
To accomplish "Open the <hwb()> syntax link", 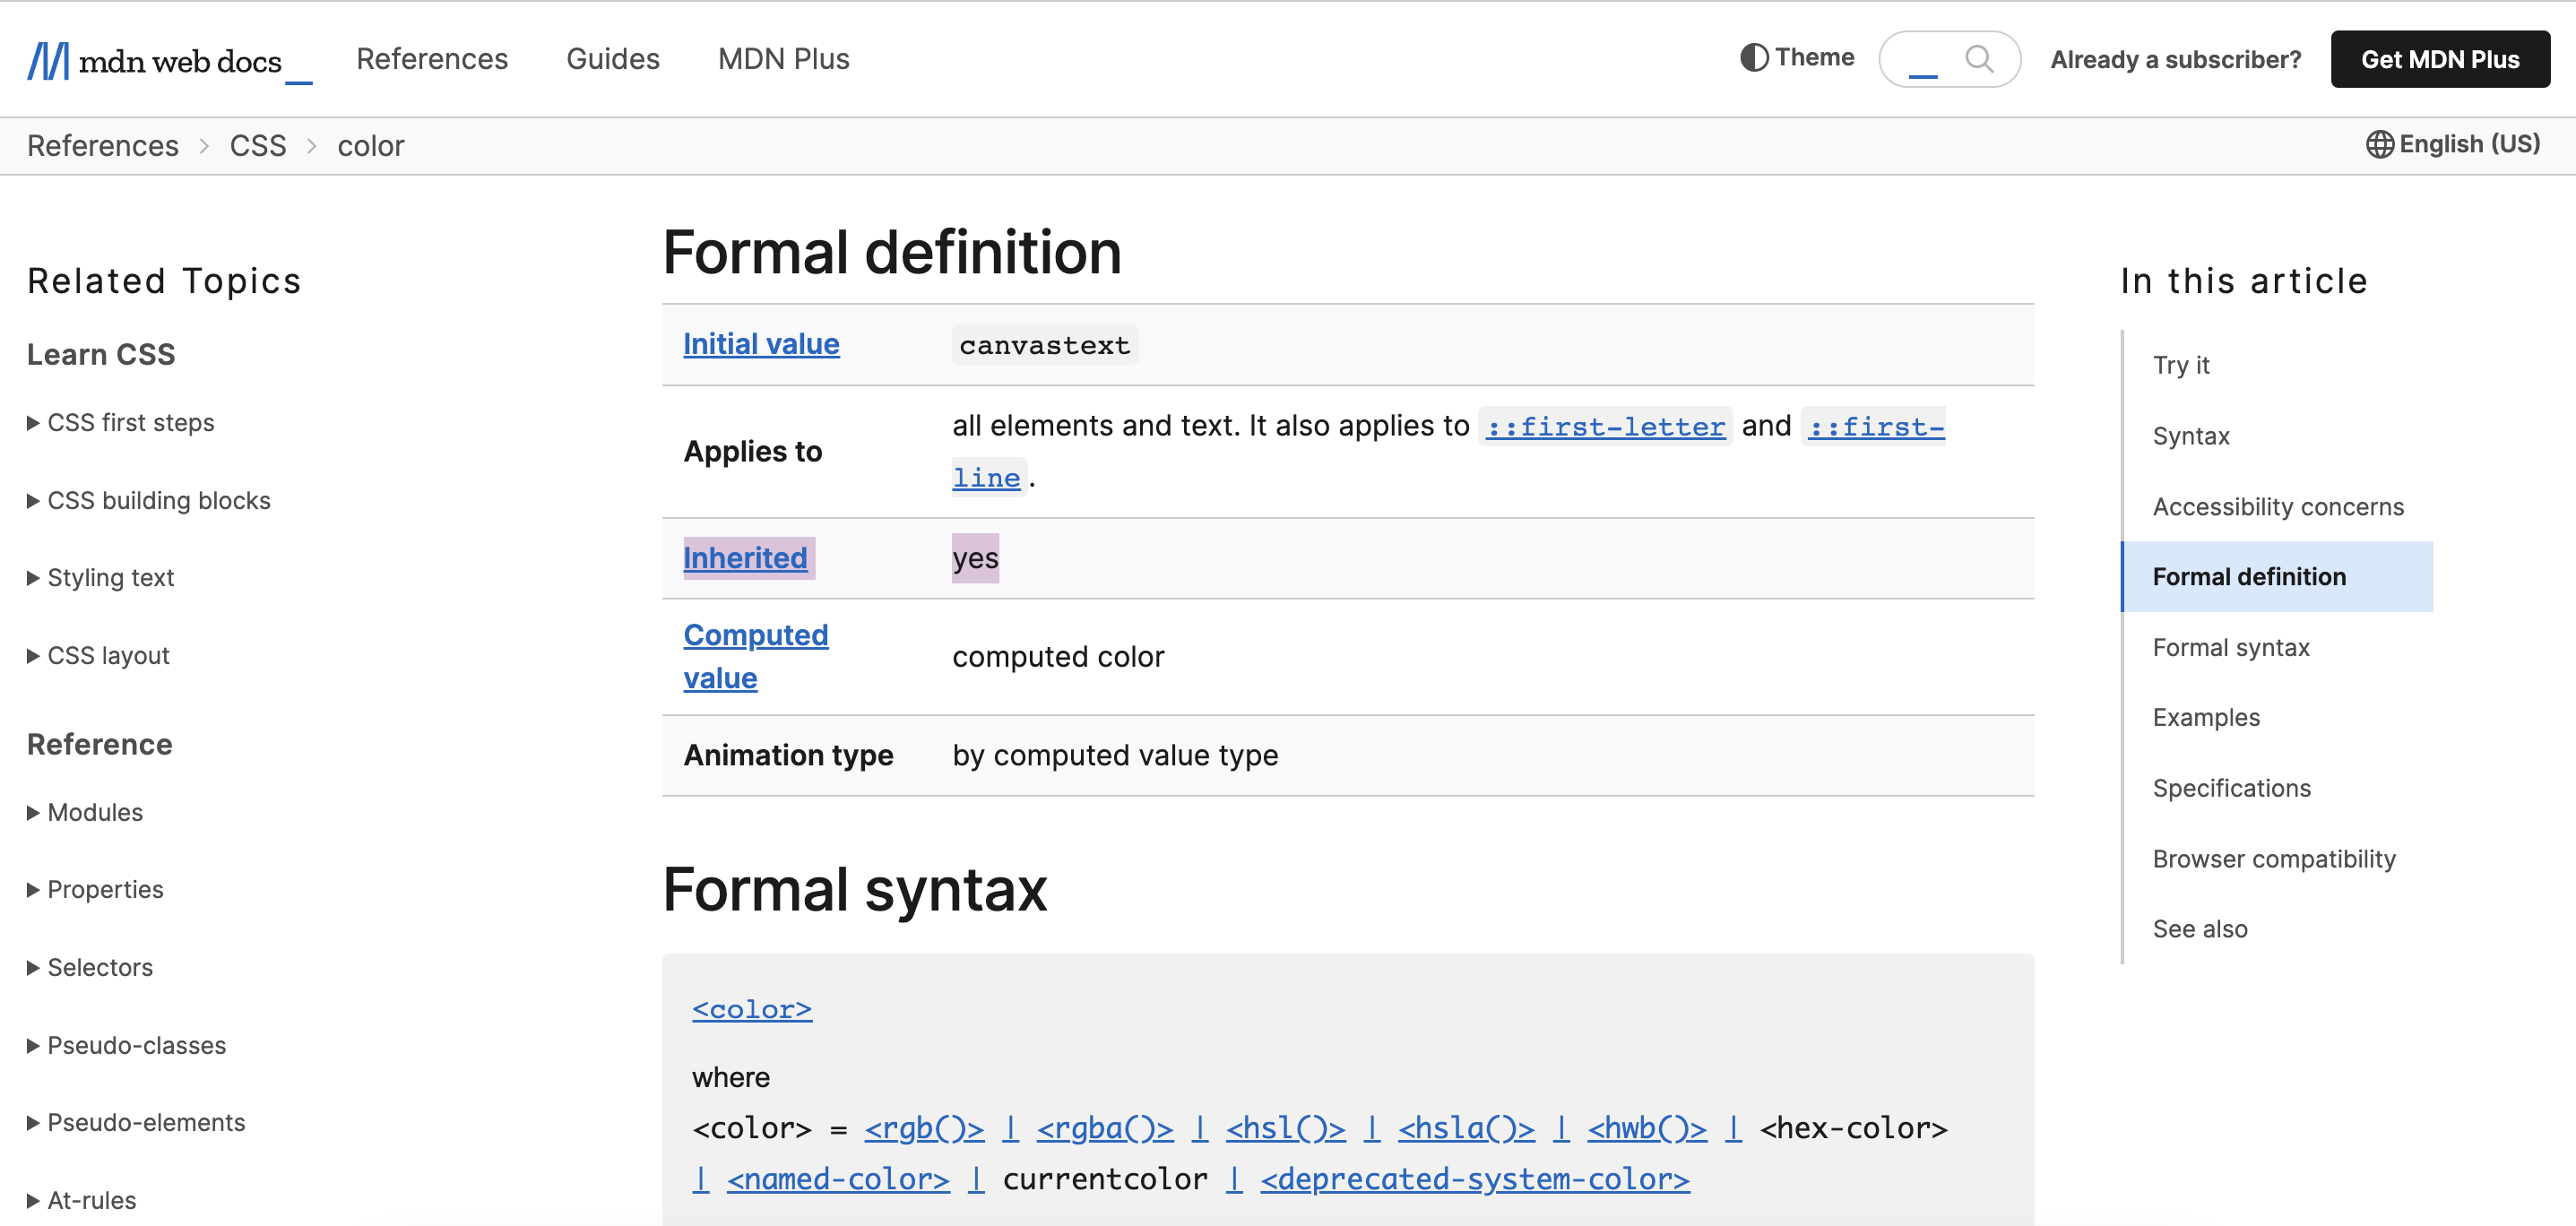I will pos(1647,1128).
